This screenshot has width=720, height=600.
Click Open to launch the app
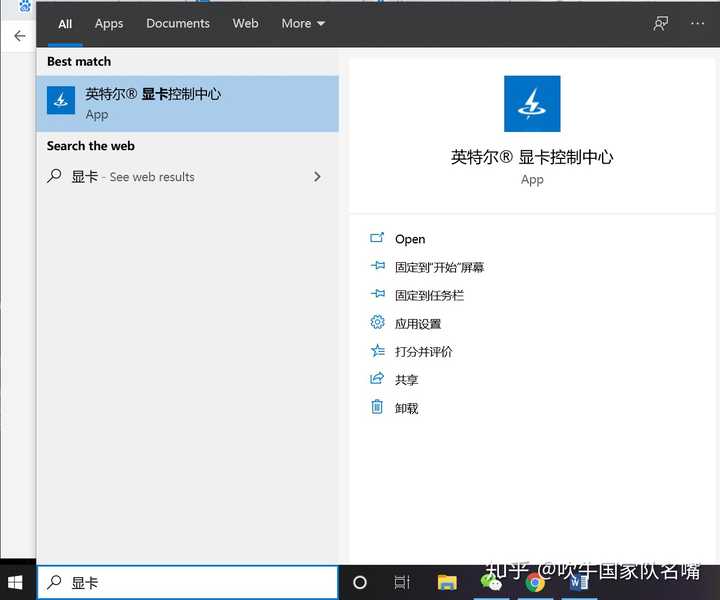click(410, 239)
